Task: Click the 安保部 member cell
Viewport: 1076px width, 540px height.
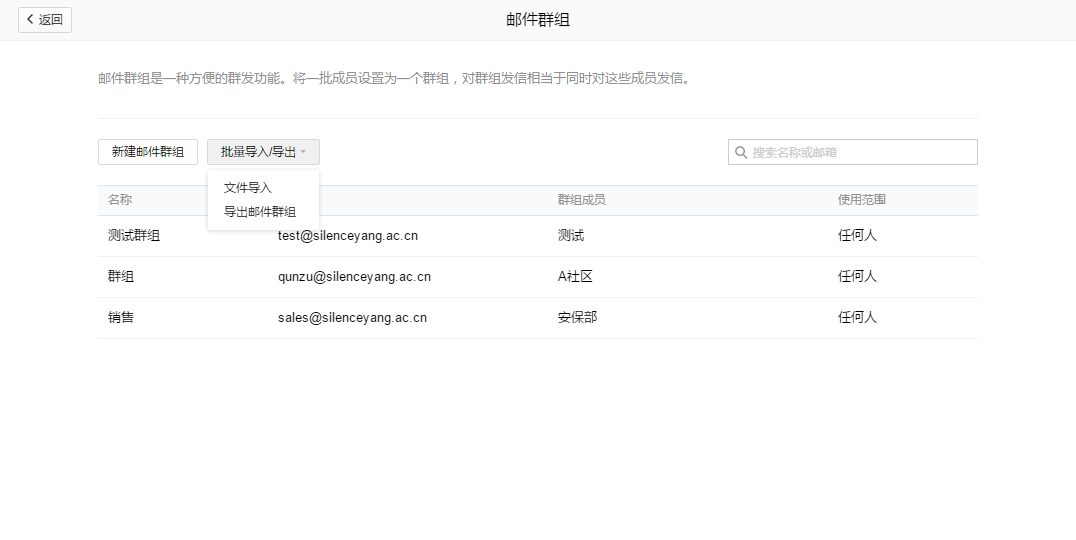Action: tap(577, 318)
